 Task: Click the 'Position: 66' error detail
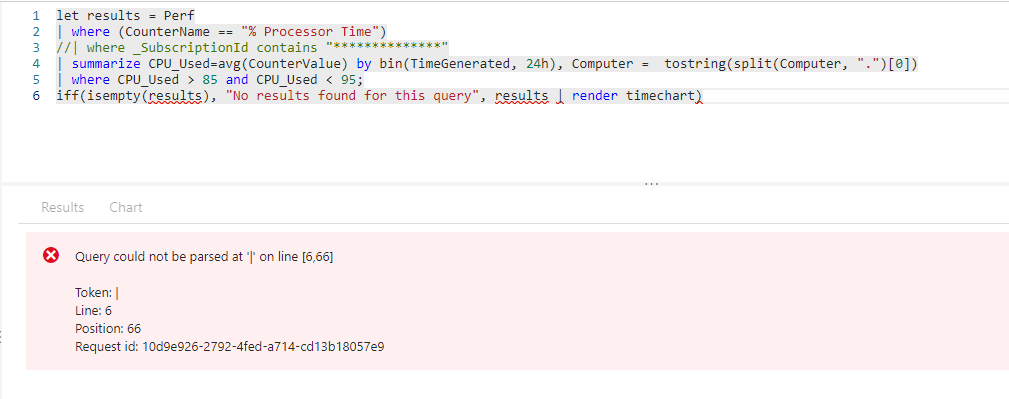(107, 329)
